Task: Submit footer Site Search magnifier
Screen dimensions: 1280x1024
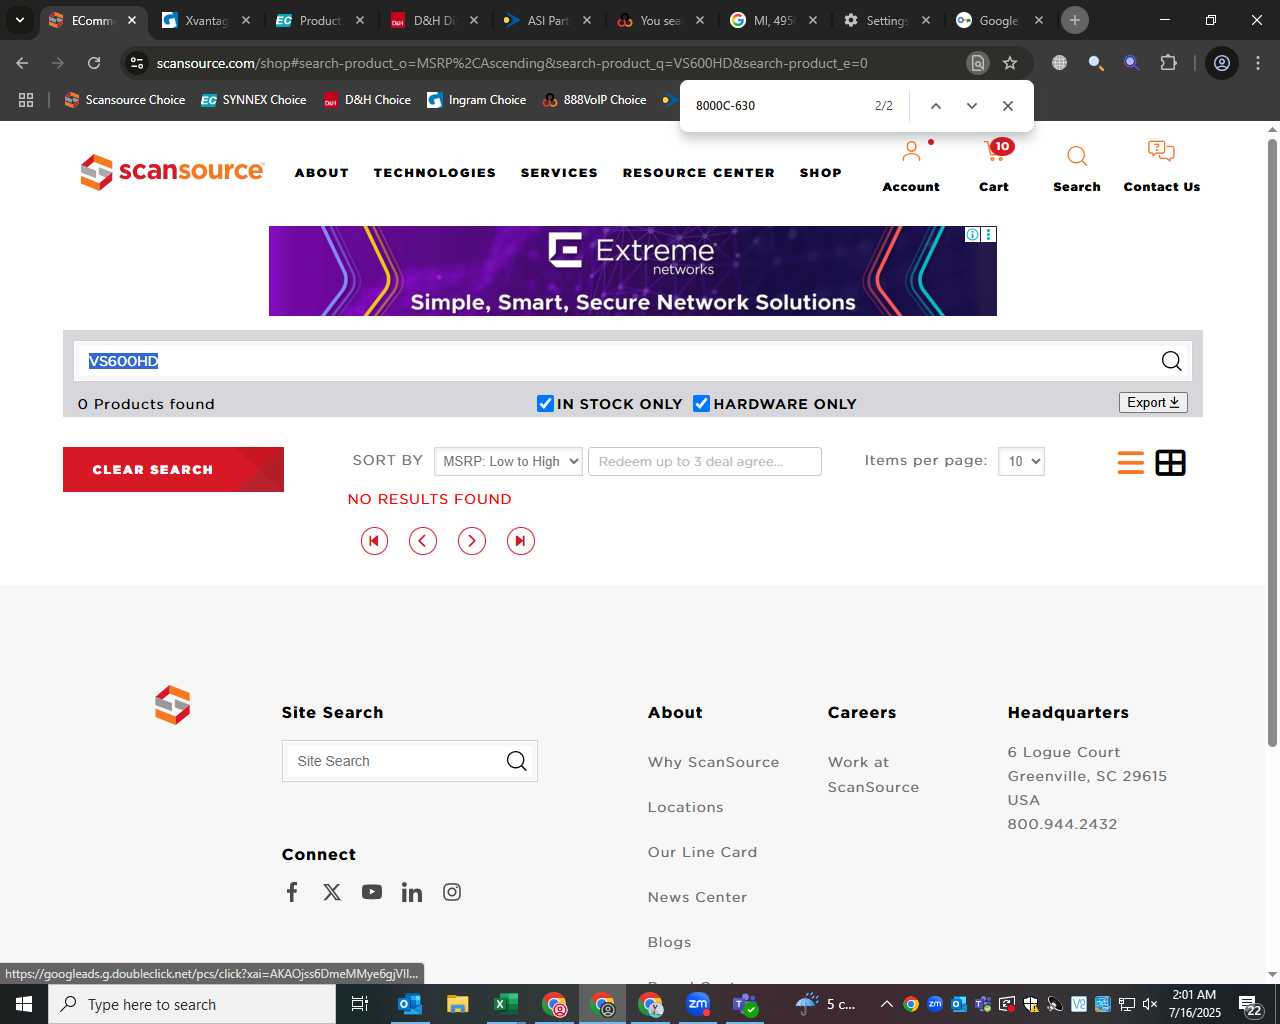Action: coord(516,761)
